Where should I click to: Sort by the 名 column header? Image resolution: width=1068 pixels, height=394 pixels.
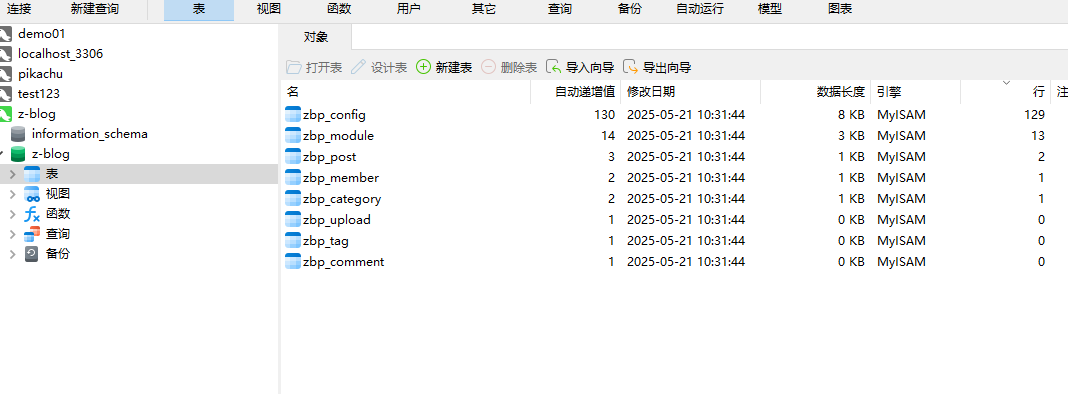point(405,92)
